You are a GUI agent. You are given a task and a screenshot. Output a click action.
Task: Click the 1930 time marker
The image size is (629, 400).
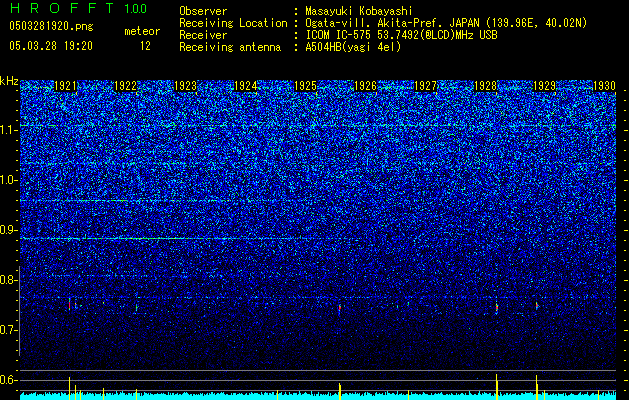(604, 86)
